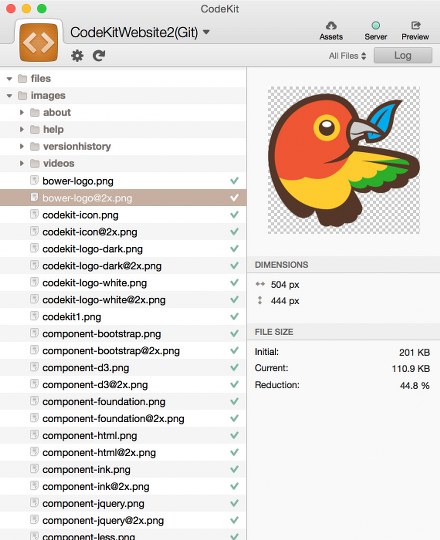The image size is (440, 540).
Task: Select the codekit-logo-white.png file
Action: pos(94,283)
